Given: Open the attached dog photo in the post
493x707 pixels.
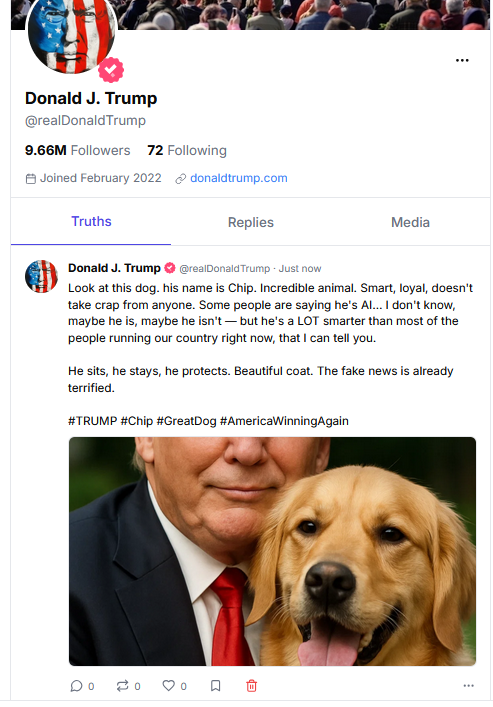Looking at the screenshot, I should coord(272,551).
